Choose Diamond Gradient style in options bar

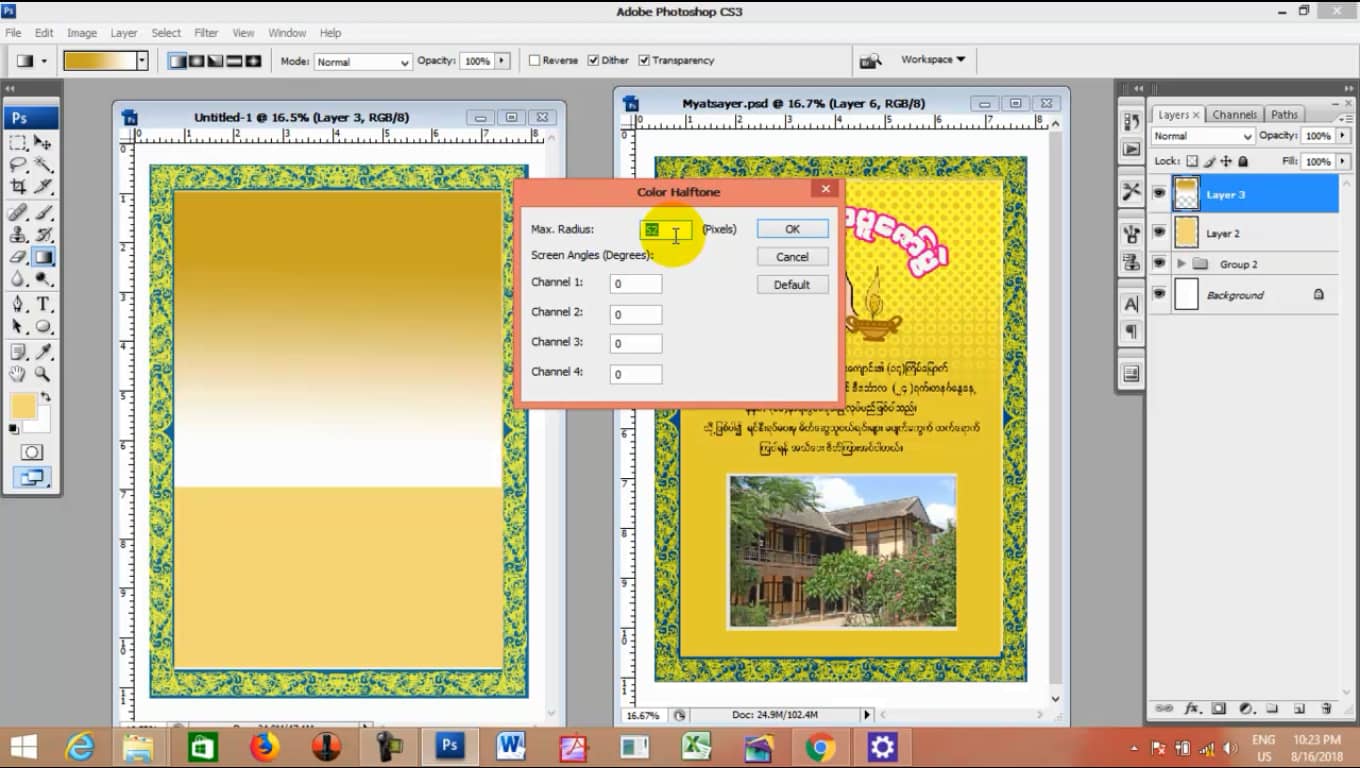click(x=253, y=61)
